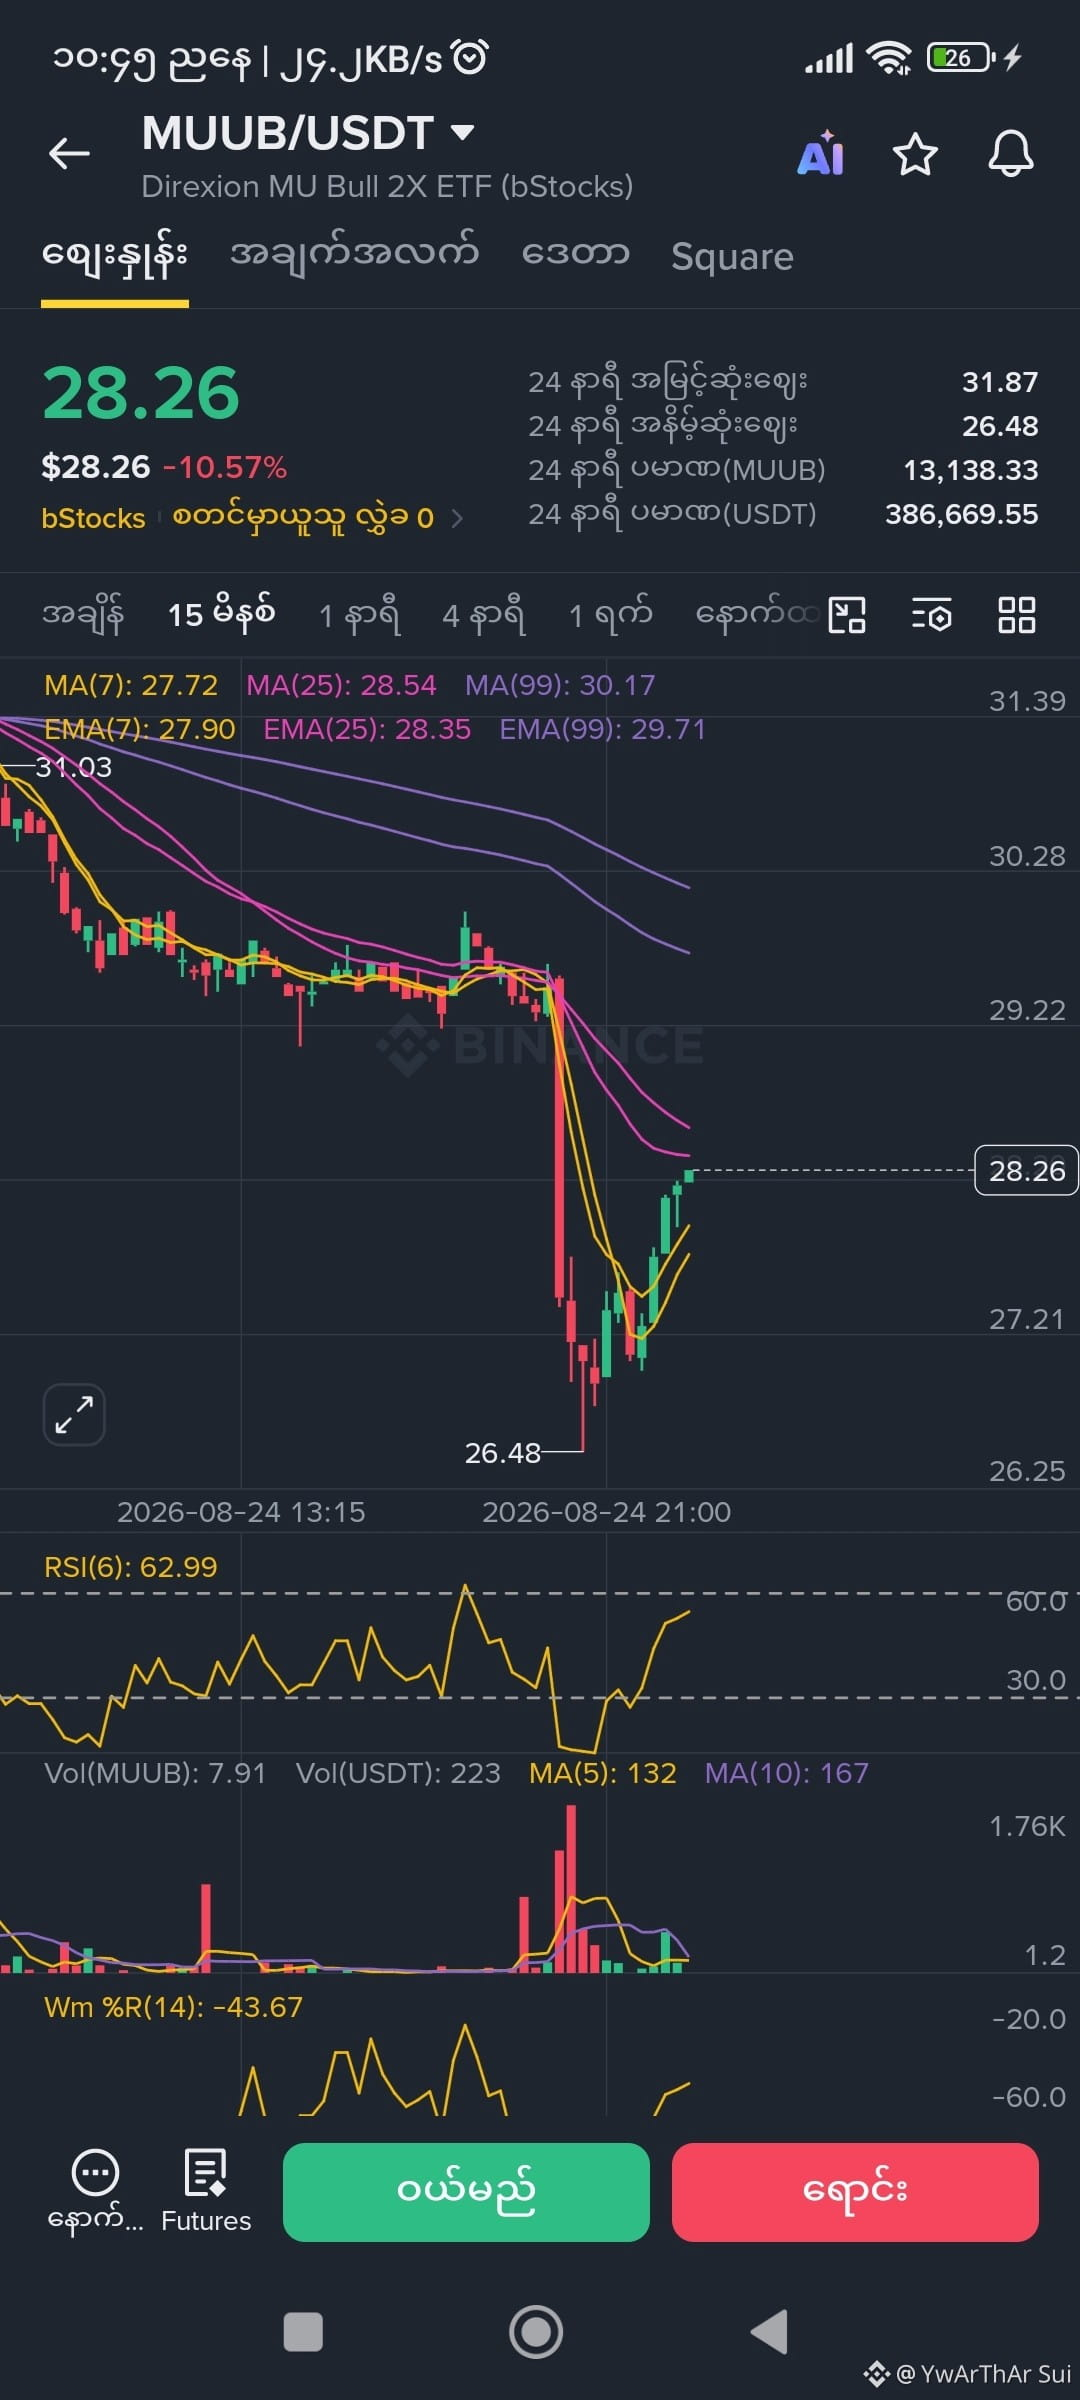Click the 26.48 low marker on chart
The width and height of the screenshot is (1080, 2400).
coord(503,1453)
